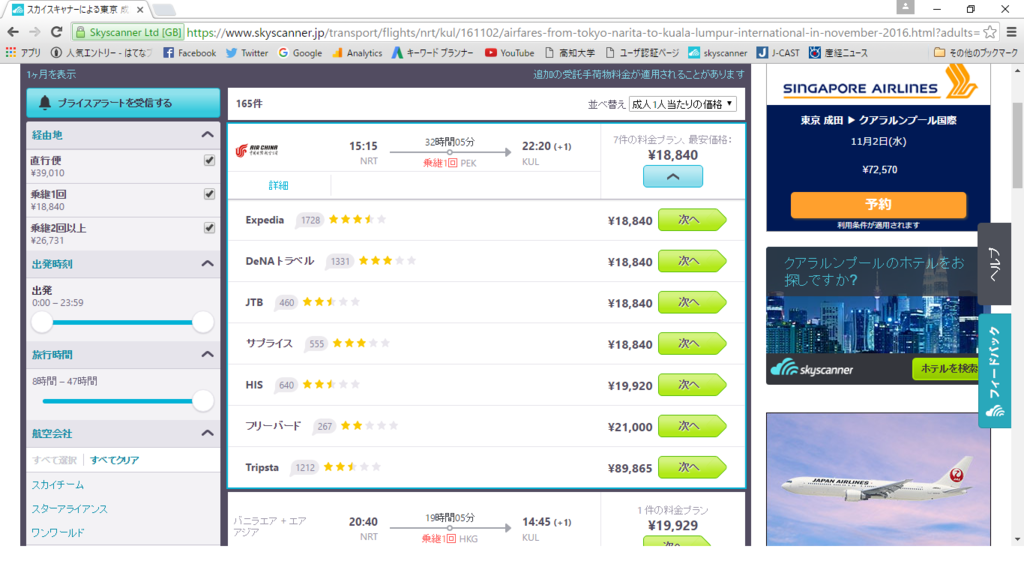Open その他のブックマーク folder
The width and height of the screenshot is (1024, 576).
click(976, 53)
